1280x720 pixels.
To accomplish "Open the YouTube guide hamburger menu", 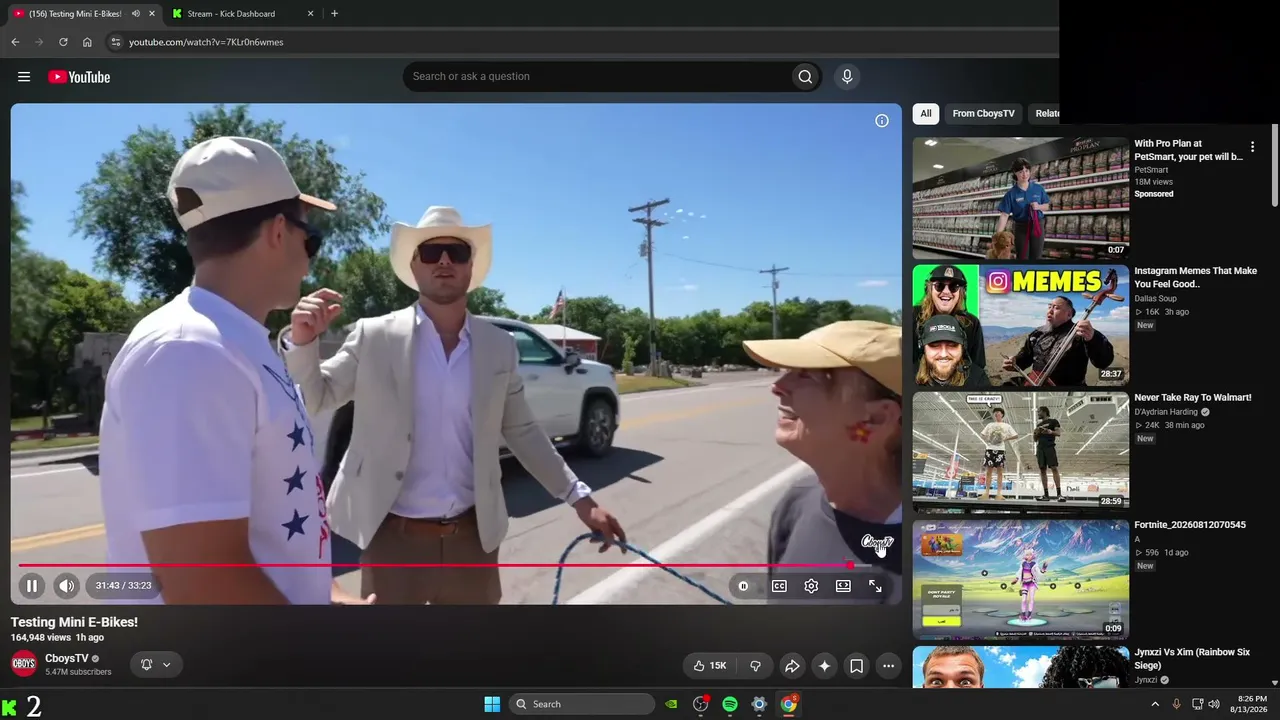I will pos(24,77).
